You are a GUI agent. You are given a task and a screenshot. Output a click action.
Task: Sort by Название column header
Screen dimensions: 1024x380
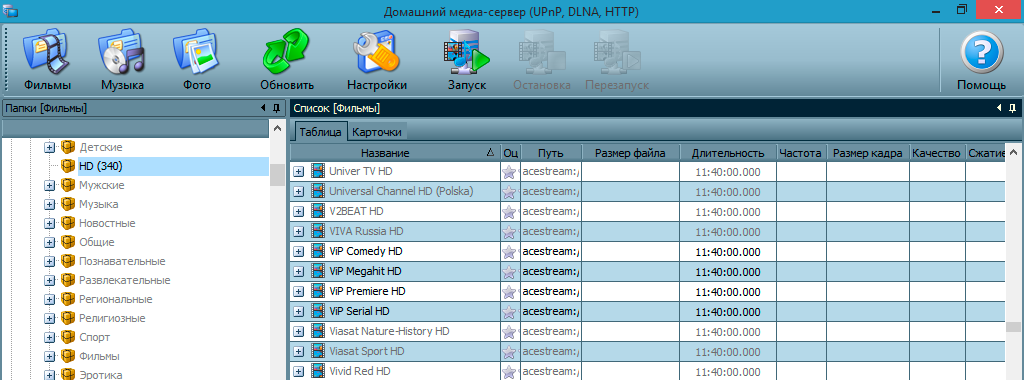[x=395, y=153]
